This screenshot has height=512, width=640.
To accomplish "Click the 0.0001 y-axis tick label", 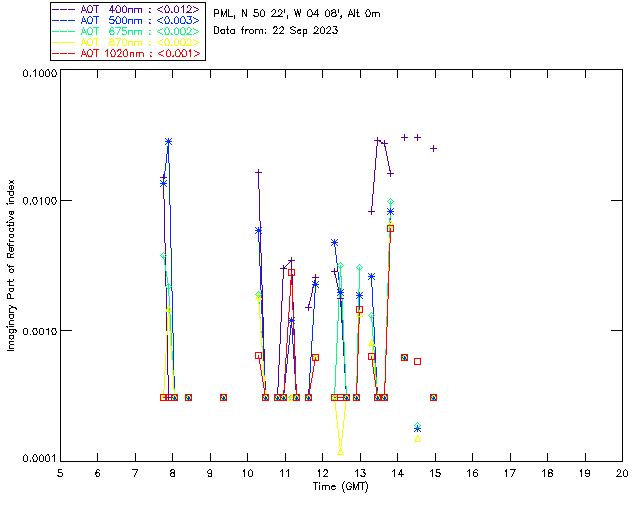I will 39,459.
